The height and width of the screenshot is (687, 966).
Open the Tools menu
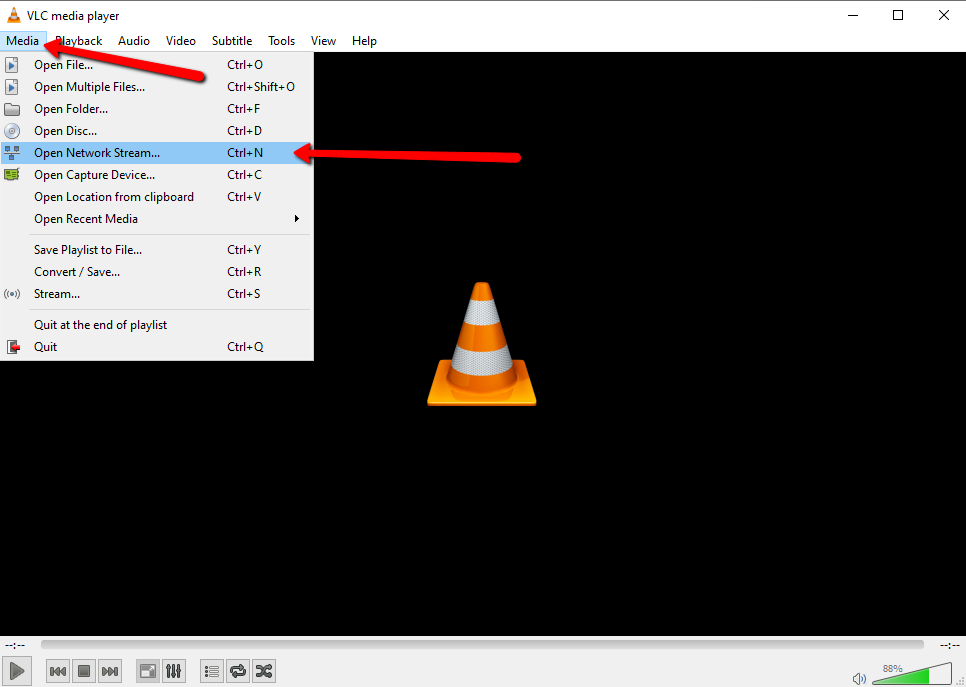tap(281, 41)
